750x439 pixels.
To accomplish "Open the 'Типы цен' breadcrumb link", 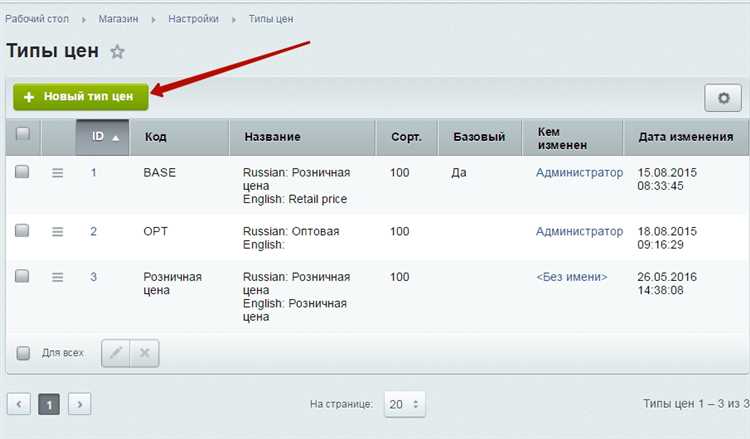I will (x=271, y=19).
